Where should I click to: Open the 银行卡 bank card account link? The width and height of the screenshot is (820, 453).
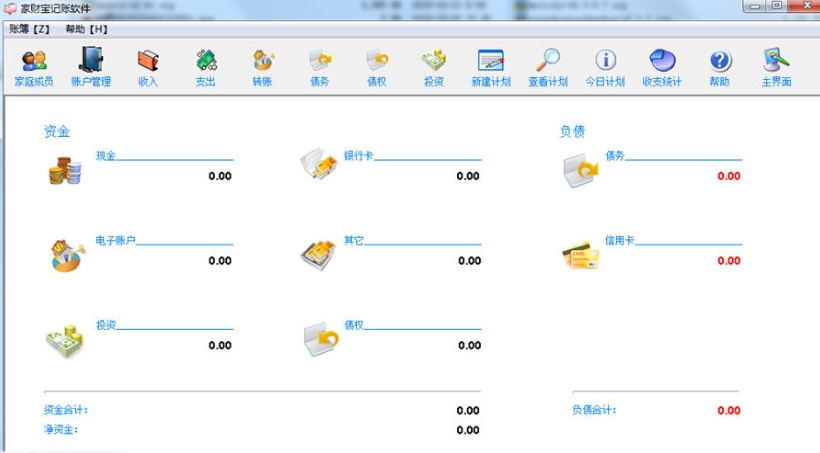pos(359,156)
